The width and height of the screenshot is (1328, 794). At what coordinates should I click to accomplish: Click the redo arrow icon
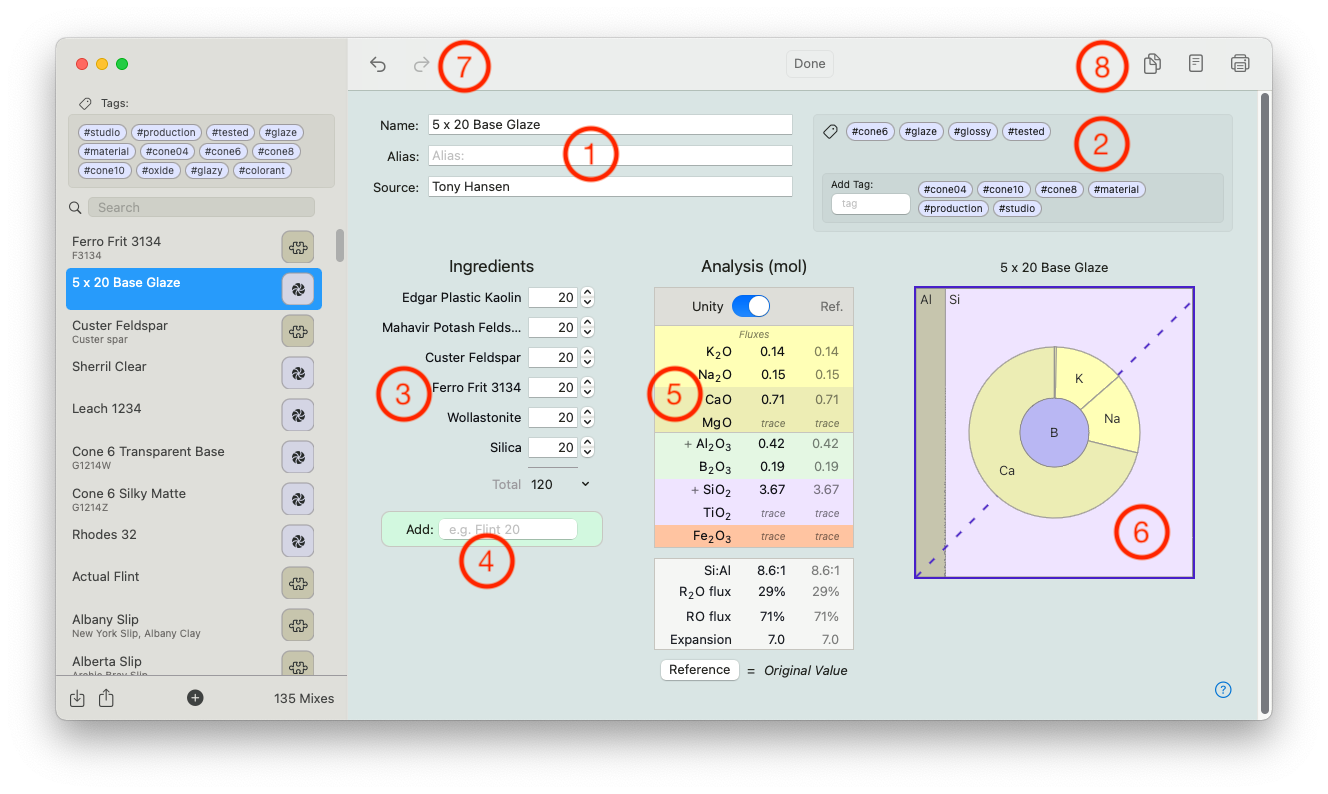click(x=422, y=64)
